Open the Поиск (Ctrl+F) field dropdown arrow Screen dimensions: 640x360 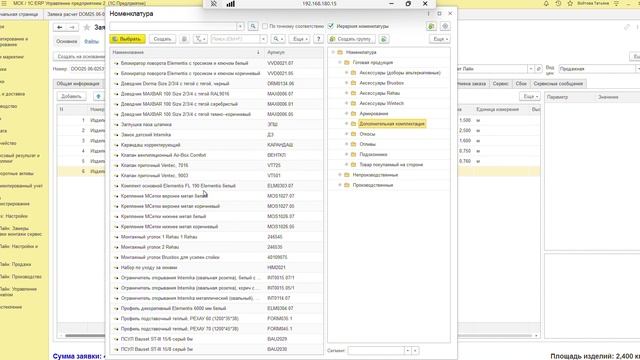[263, 39]
